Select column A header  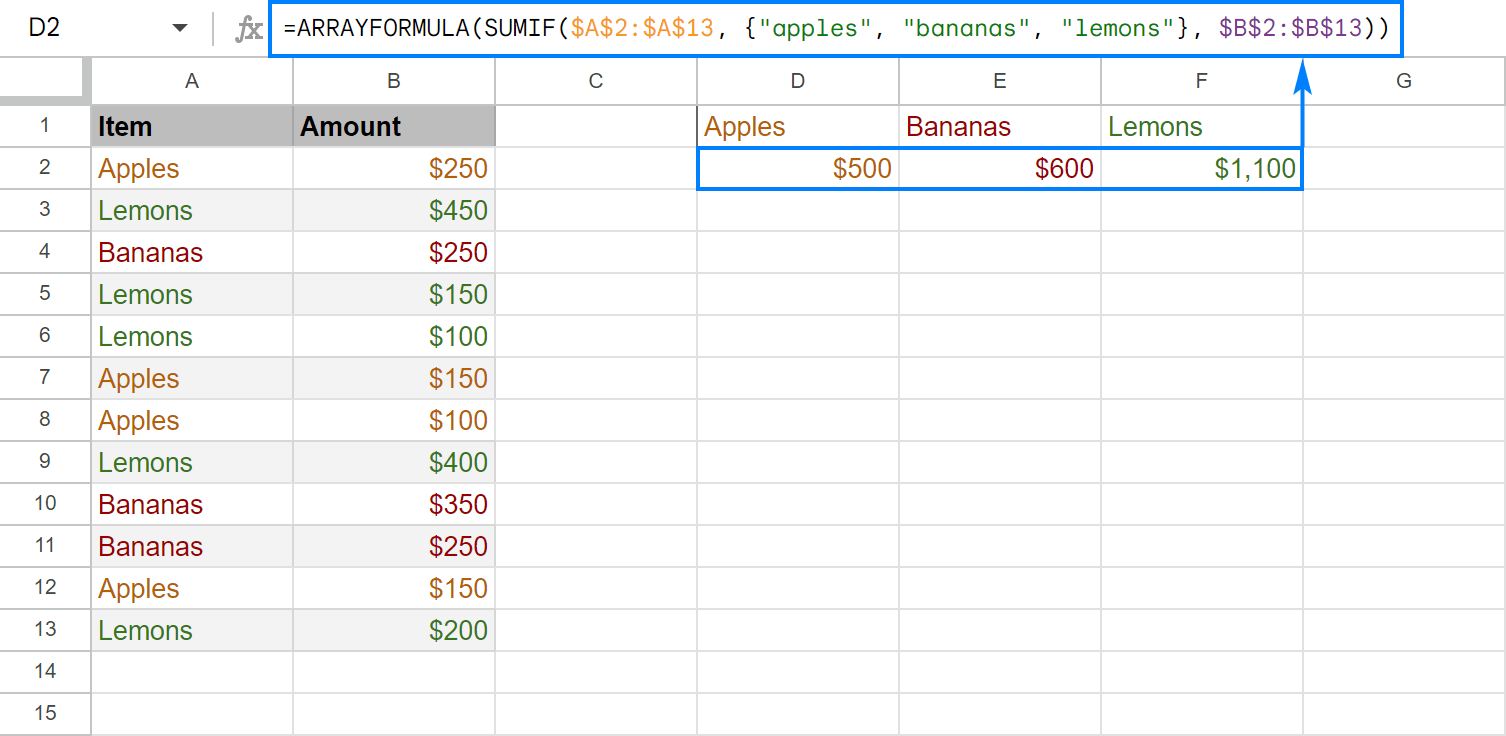point(192,81)
